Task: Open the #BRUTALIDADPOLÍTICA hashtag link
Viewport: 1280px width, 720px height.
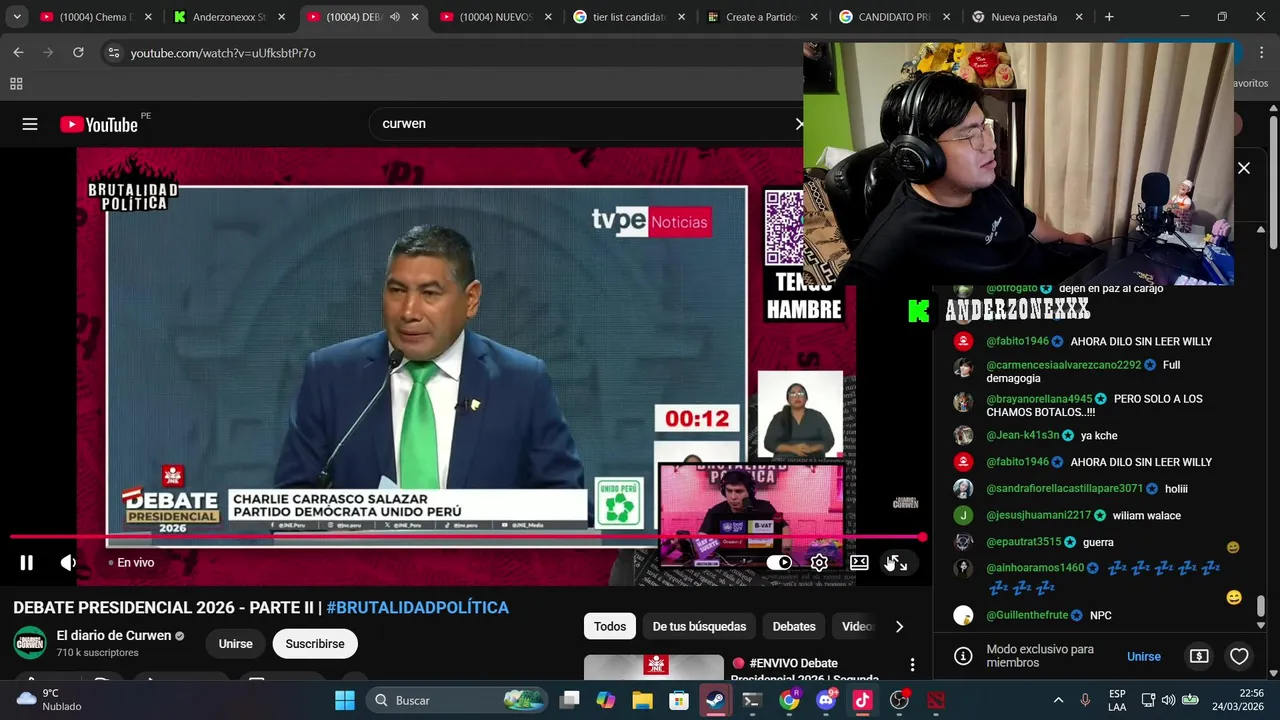Action: point(417,607)
